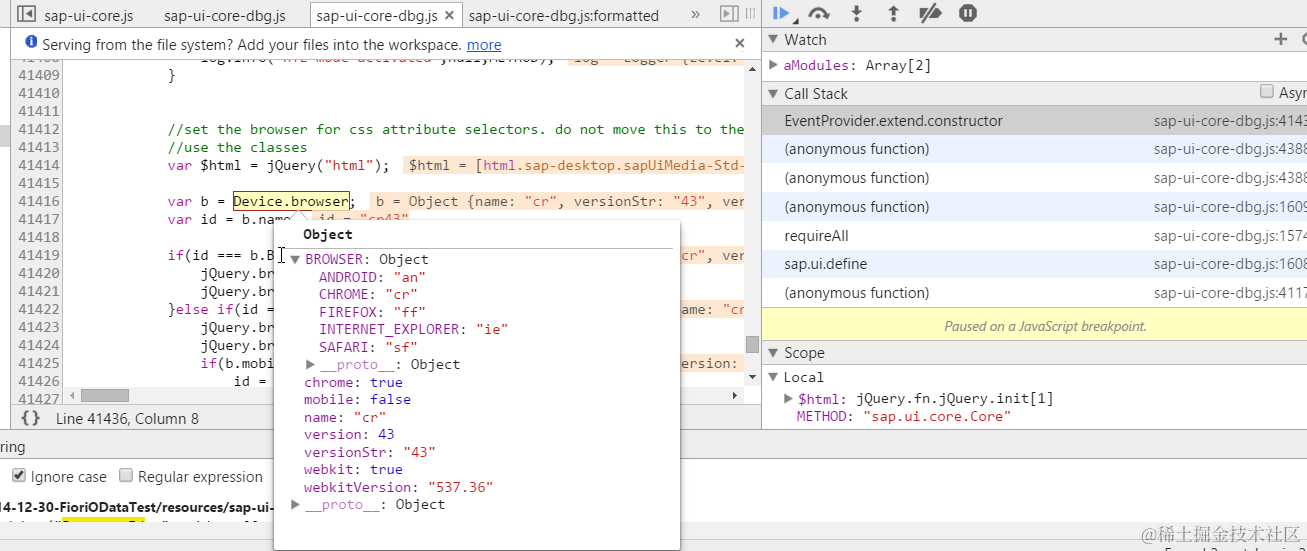Image resolution: width=1307 pixels, height=551 pixels.
Task: Open the more tabs overflow chevron
Action: 696,15
